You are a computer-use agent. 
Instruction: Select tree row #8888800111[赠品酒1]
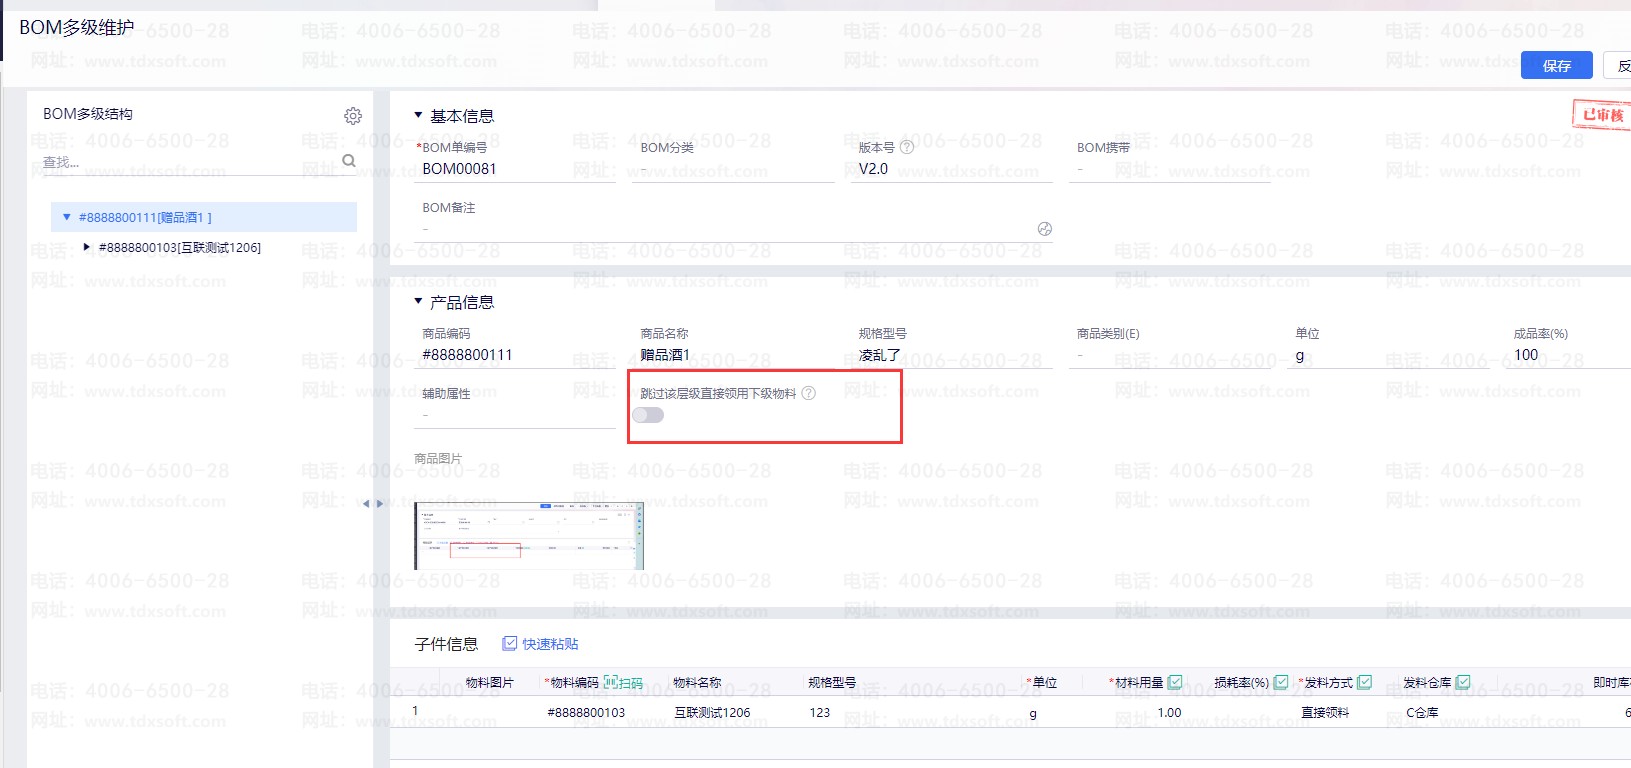204,217
